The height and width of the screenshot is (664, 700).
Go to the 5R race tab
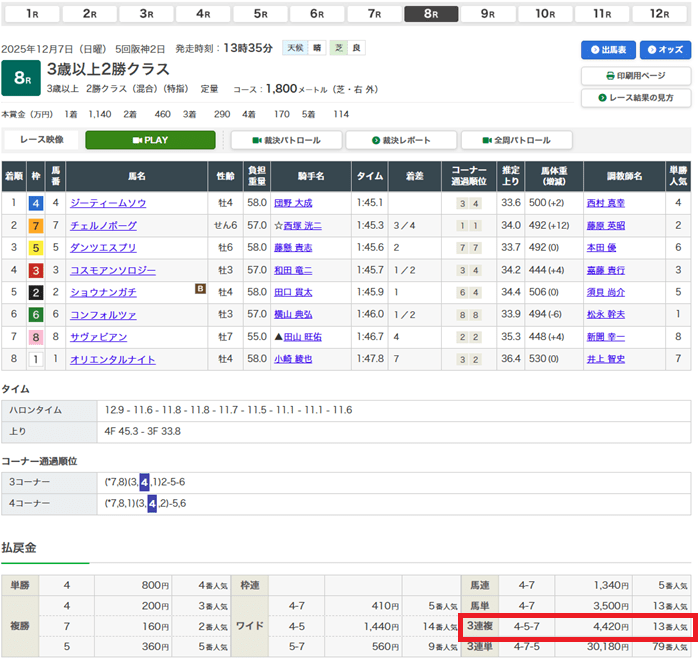pyautogui.click(x=261, y=14)
